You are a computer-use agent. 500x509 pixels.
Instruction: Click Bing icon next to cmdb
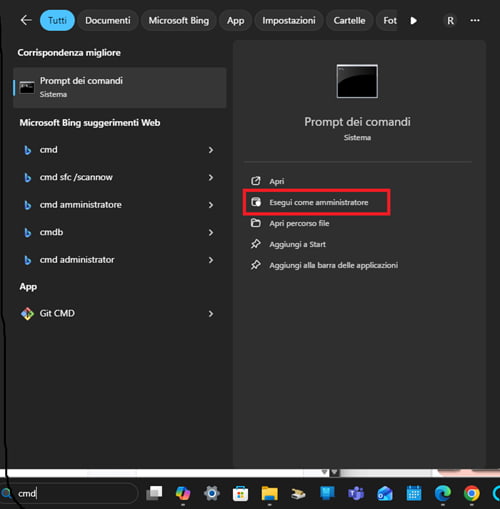click(x=28, y=232)
